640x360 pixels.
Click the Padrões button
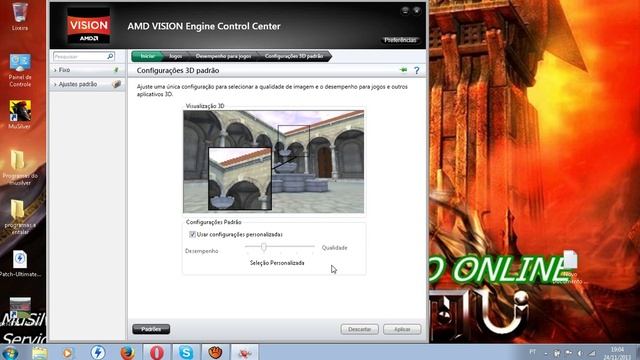151,329
